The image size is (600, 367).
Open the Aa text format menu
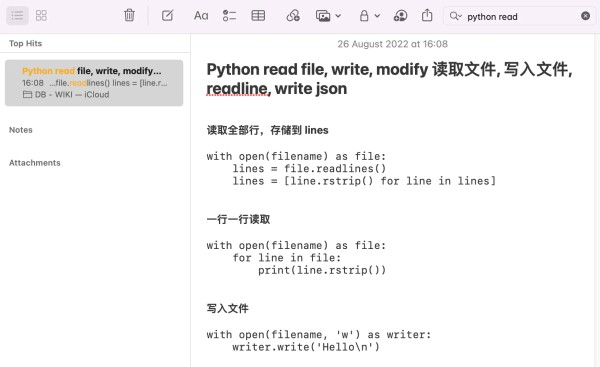tap(201, 16)
